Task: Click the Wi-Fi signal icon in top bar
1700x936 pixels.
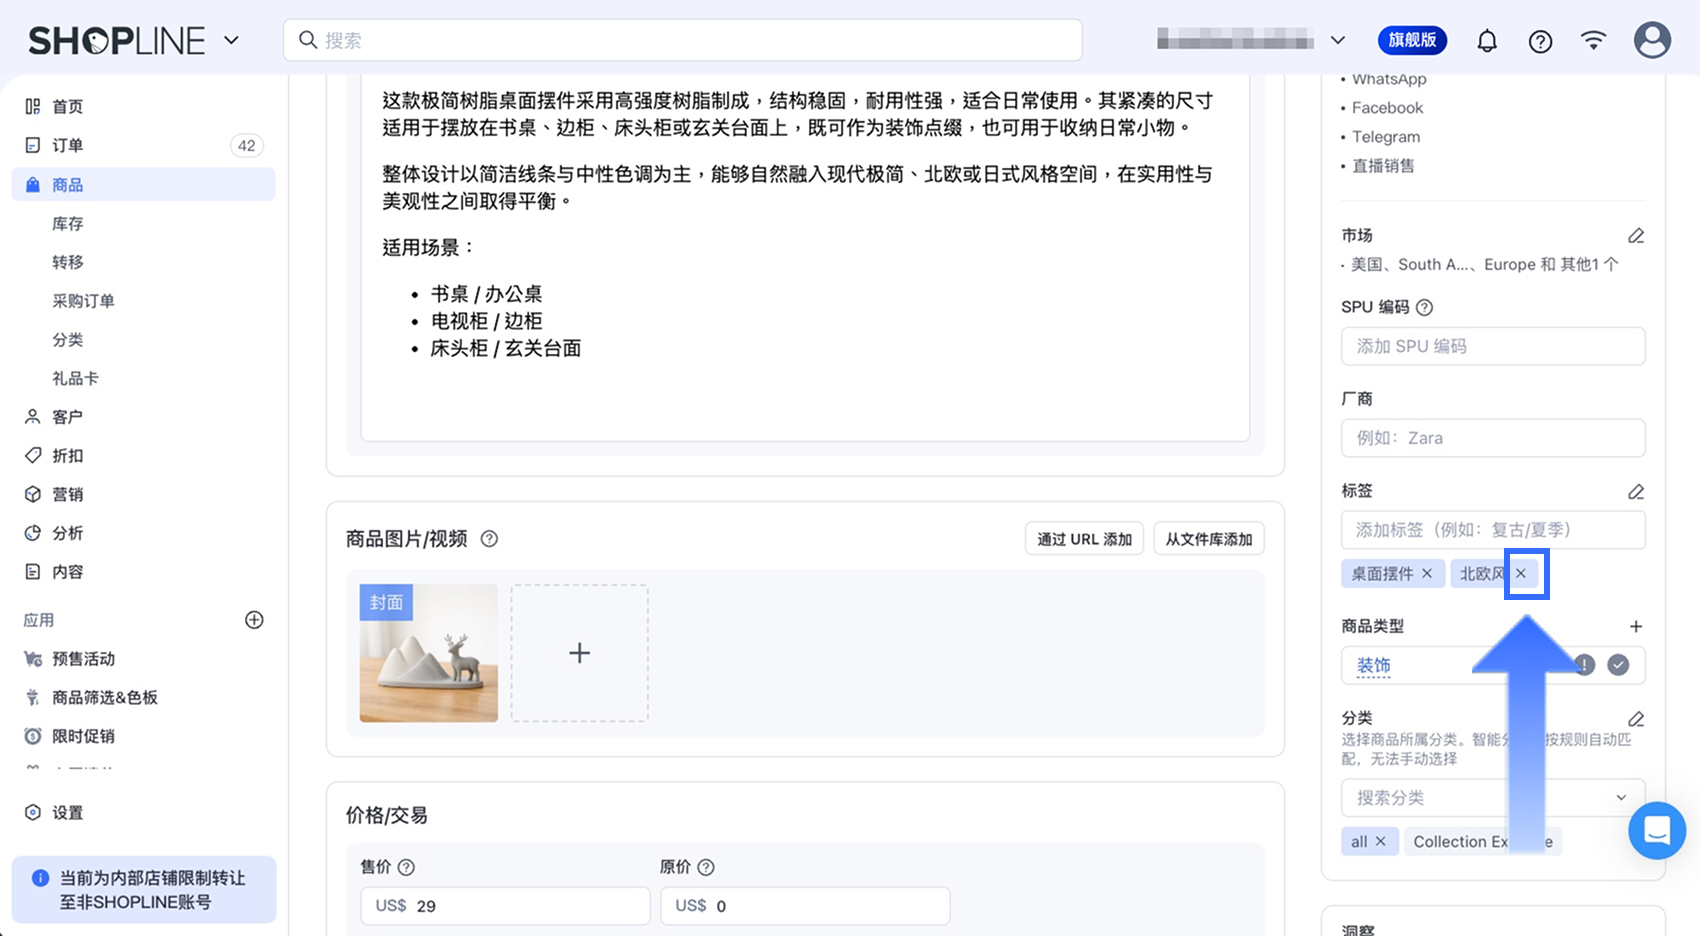Action: click(x=1593, y=40)
